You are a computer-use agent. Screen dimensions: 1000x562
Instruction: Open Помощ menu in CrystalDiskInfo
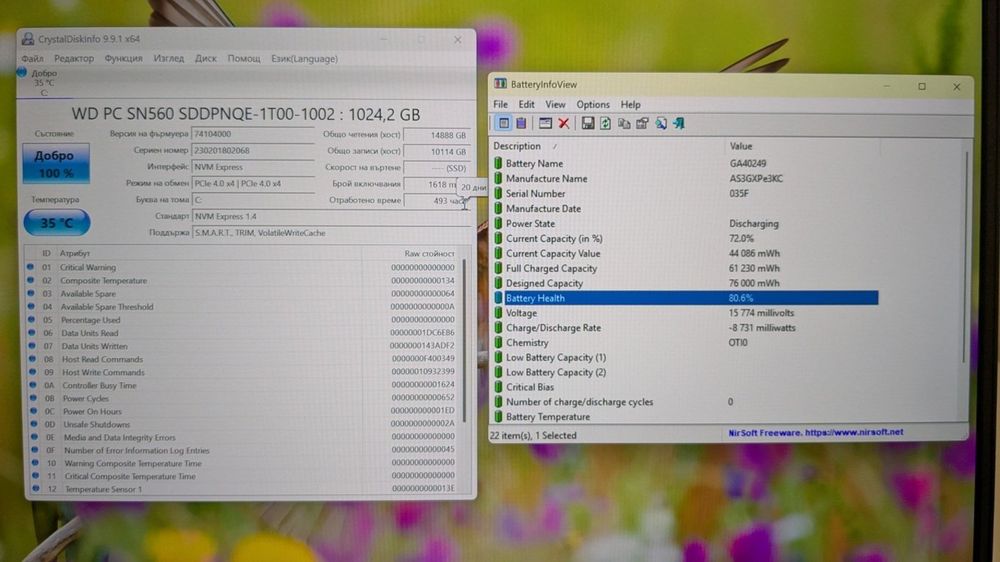coord(244,59)
